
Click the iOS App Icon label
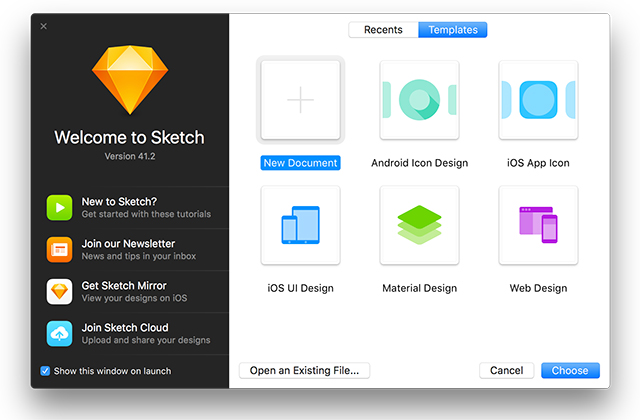(x=538, y=163)
